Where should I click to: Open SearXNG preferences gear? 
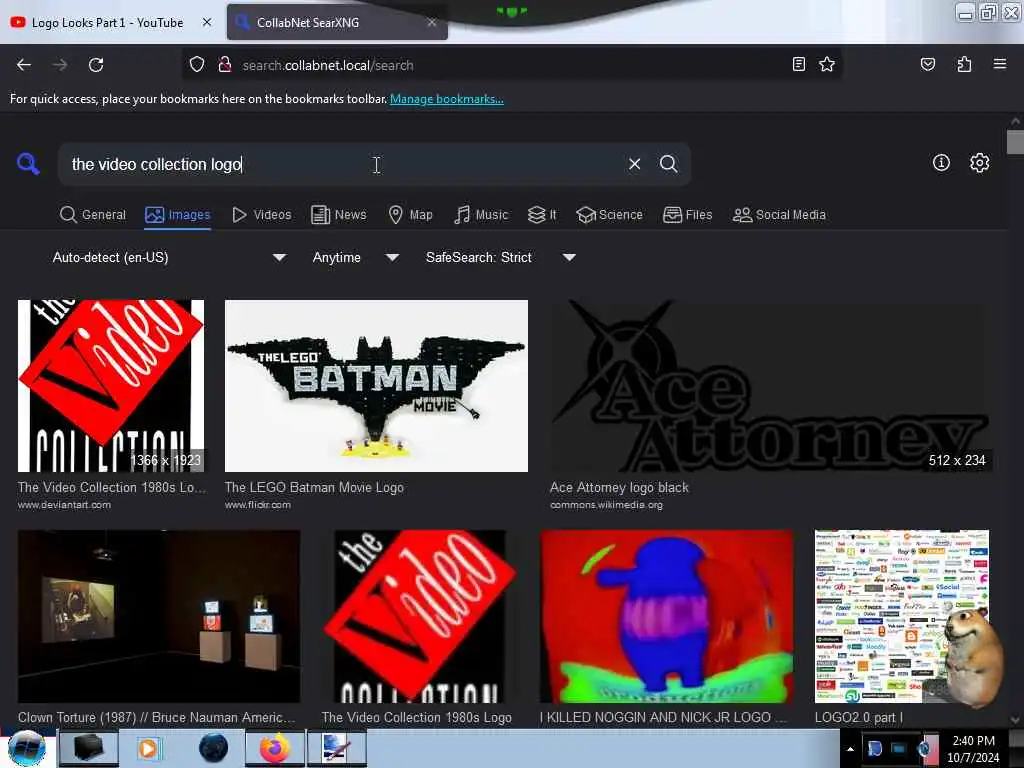tap(979, 163)
